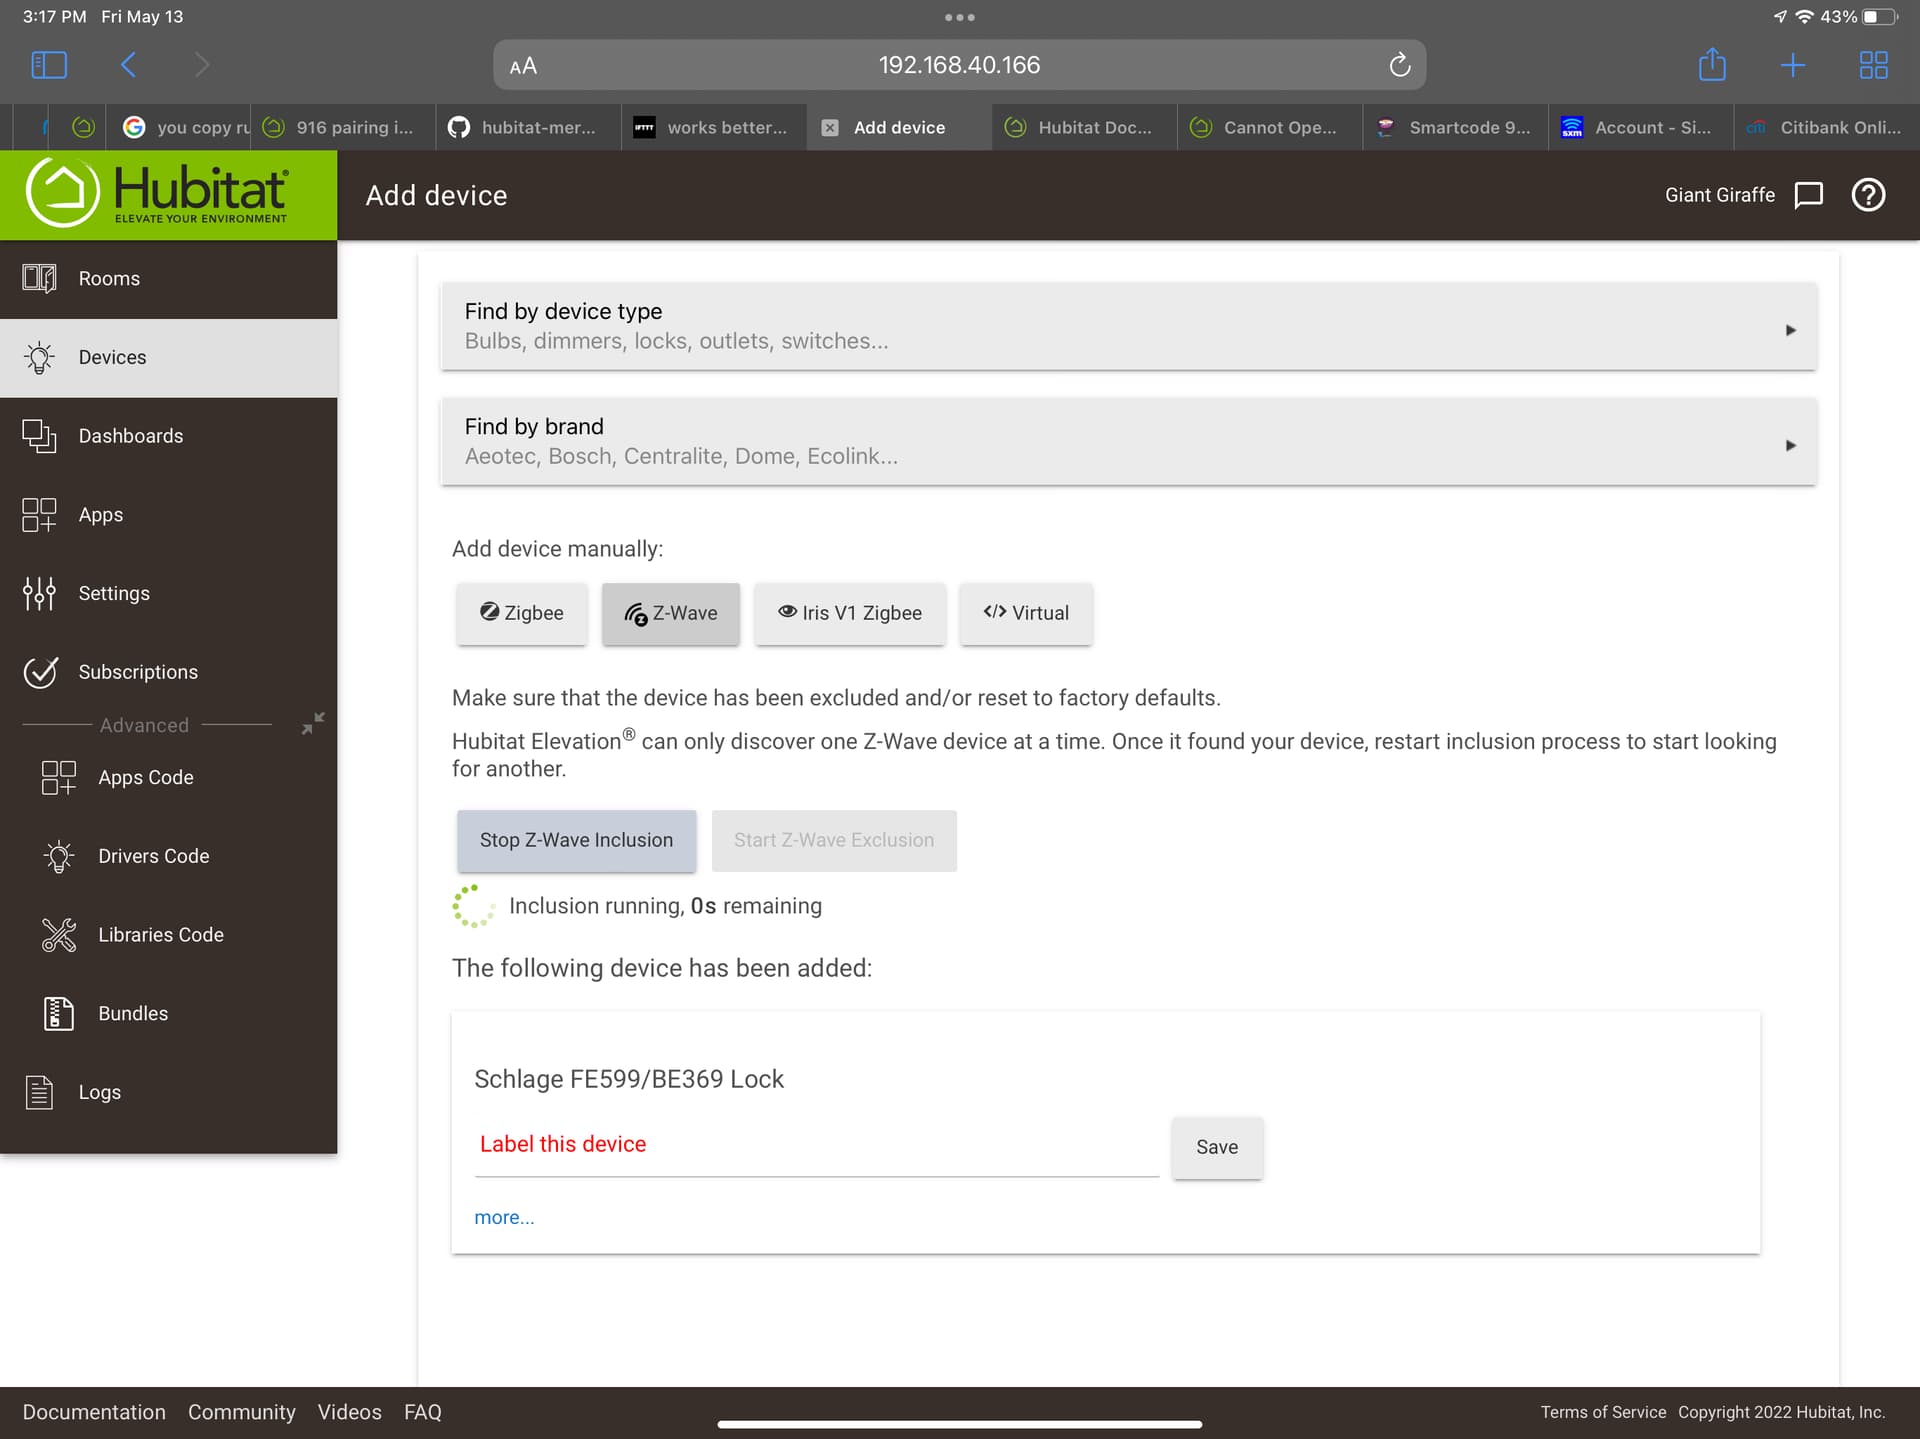The height and width of the screenshot is (1439, 1920).
Task: Open Apps in sidebar
Action: coord(168,515)
